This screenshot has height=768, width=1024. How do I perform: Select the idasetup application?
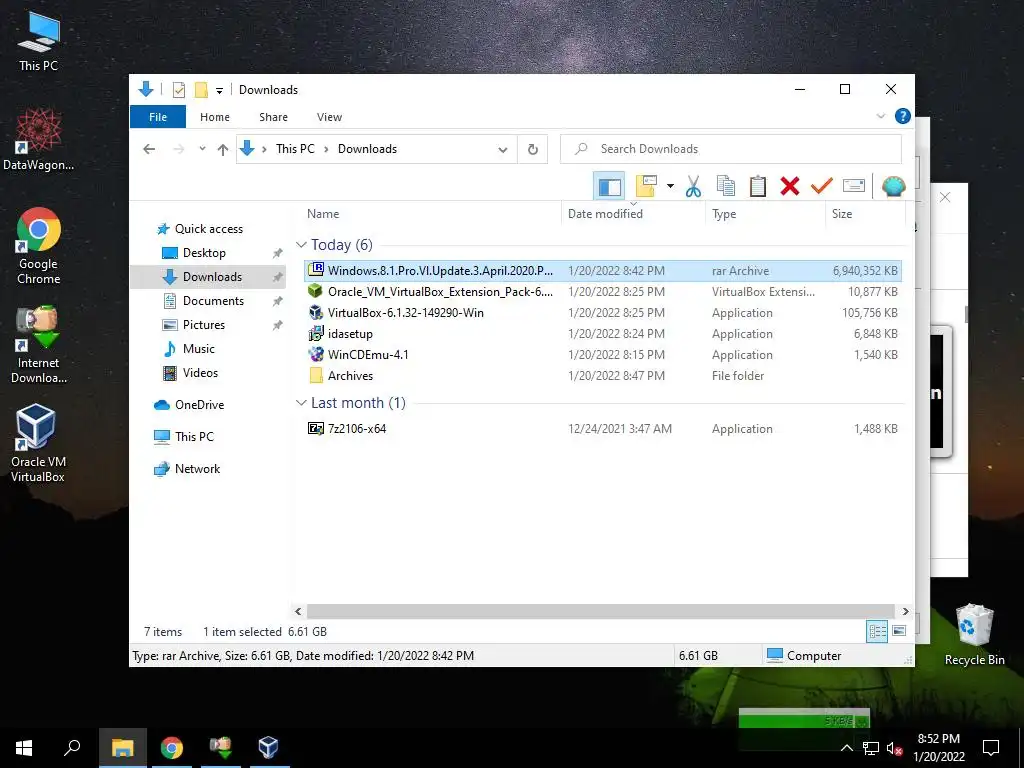pyautogui.click(x=603, y=334)
